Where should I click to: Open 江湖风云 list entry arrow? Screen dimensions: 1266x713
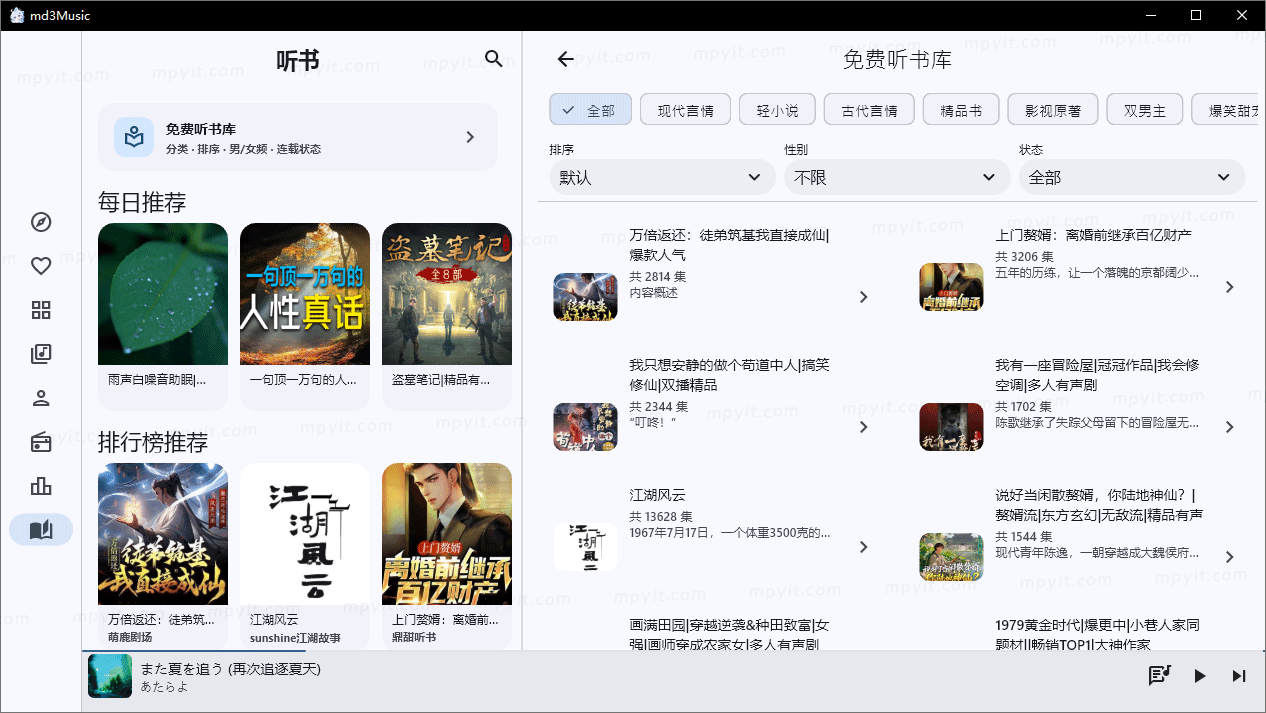[864, 547]
